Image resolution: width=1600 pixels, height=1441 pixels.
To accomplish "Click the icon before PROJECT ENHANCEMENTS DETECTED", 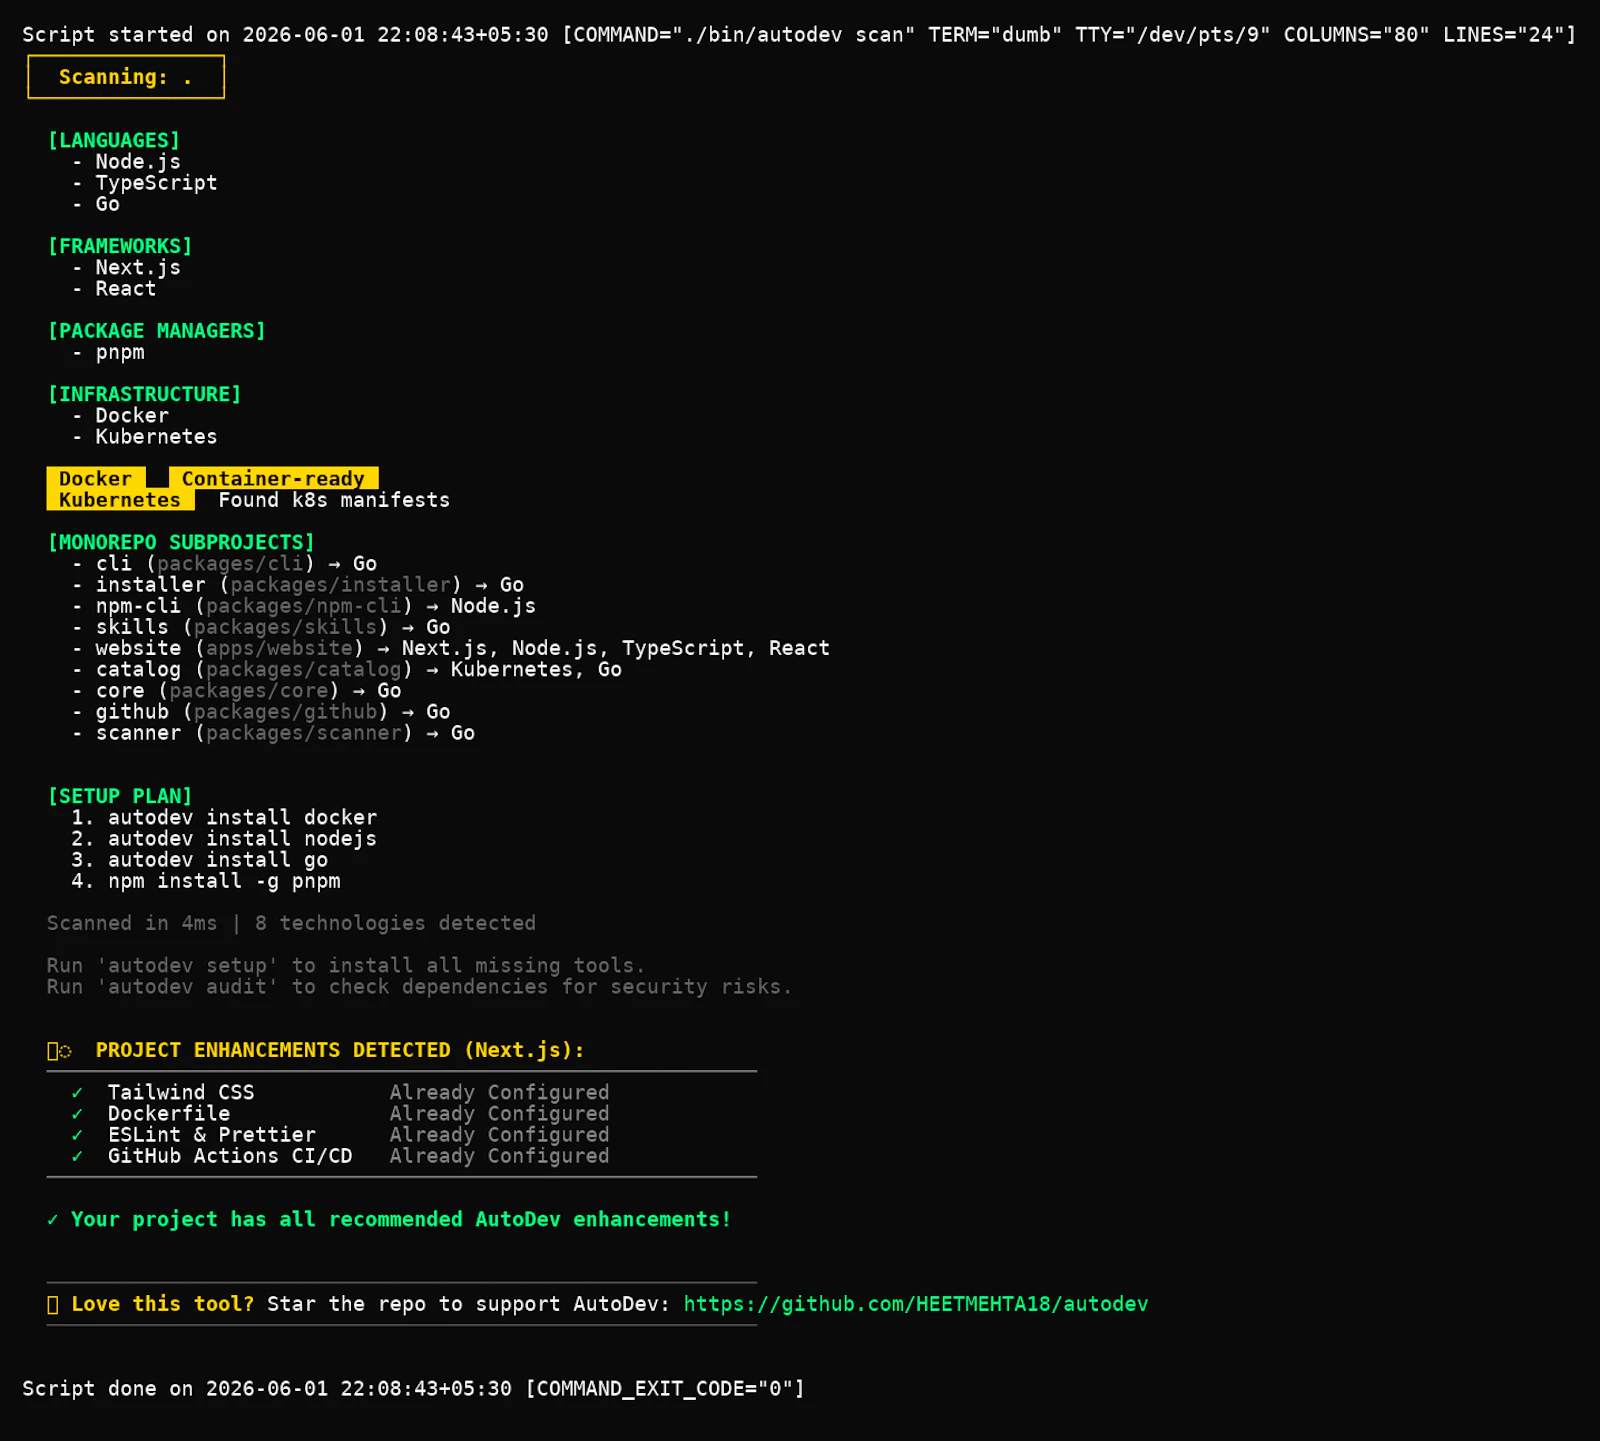I will (x=59, y=1051).
